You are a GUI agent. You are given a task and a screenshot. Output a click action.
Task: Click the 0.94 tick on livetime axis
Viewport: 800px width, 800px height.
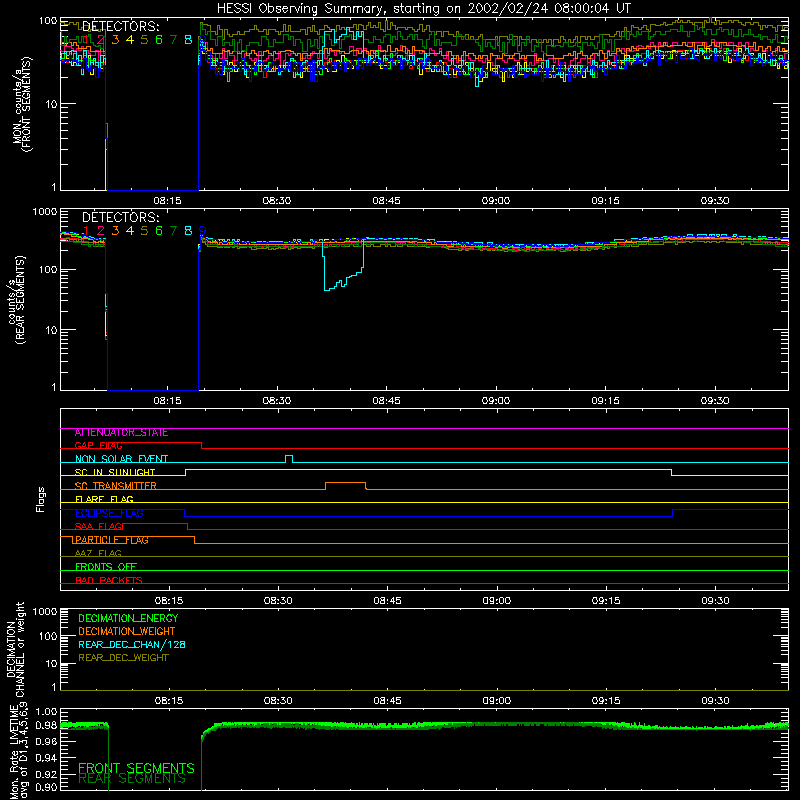point(46,758)
